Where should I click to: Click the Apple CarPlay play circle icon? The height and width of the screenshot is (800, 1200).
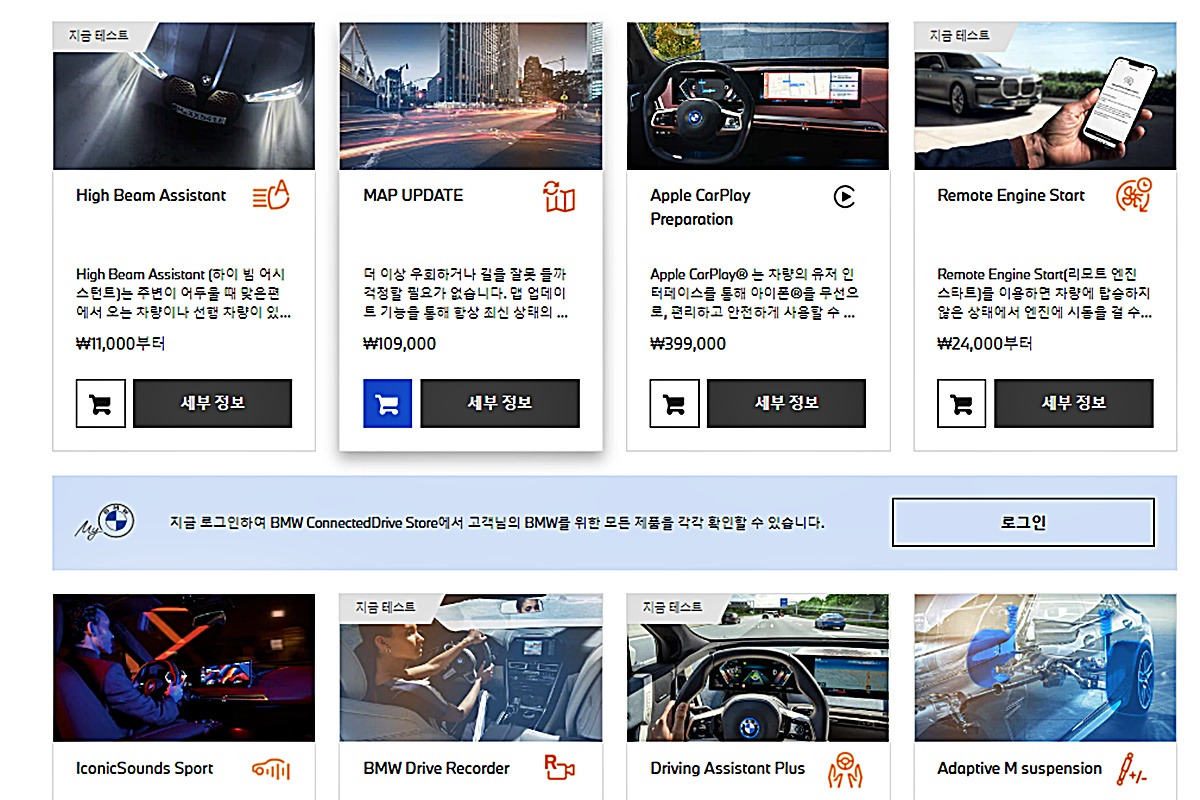click(845, 197)
